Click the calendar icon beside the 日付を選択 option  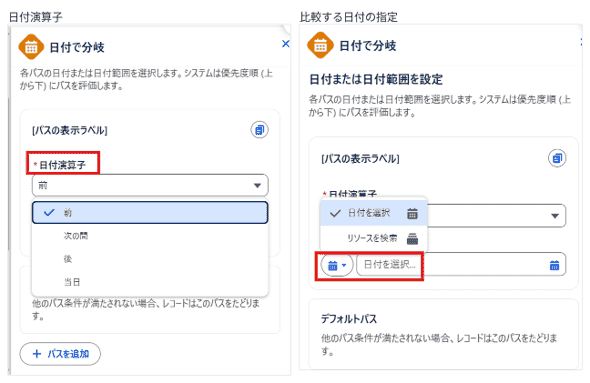tap(412, 213)
